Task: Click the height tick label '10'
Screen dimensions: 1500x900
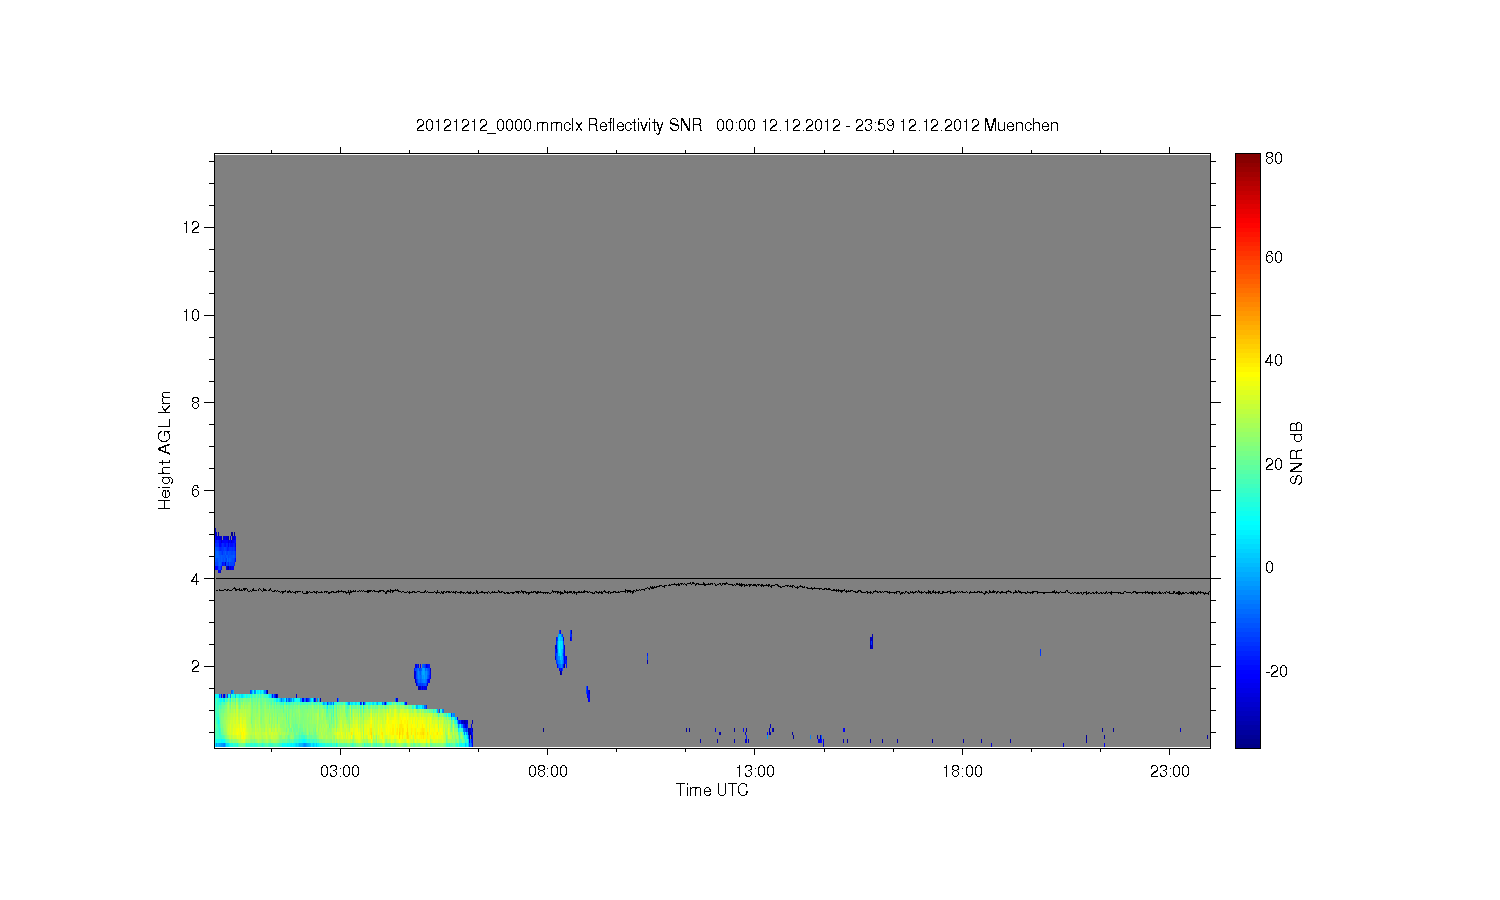Action: pyautogui.click(x=193, y=315)
